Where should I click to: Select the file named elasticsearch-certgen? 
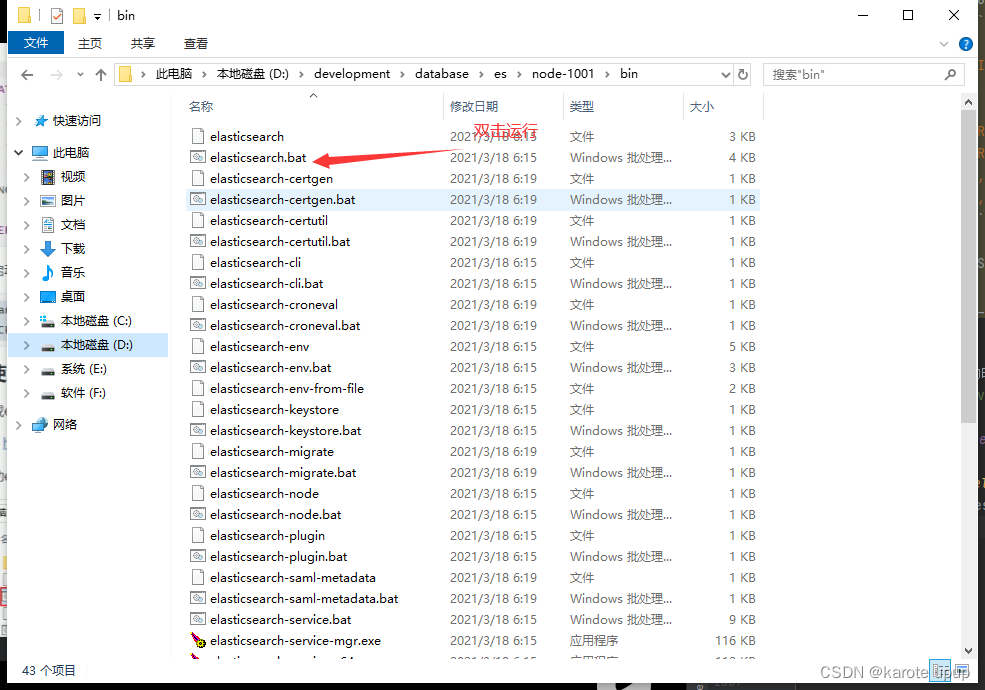(x=271, y=178)
